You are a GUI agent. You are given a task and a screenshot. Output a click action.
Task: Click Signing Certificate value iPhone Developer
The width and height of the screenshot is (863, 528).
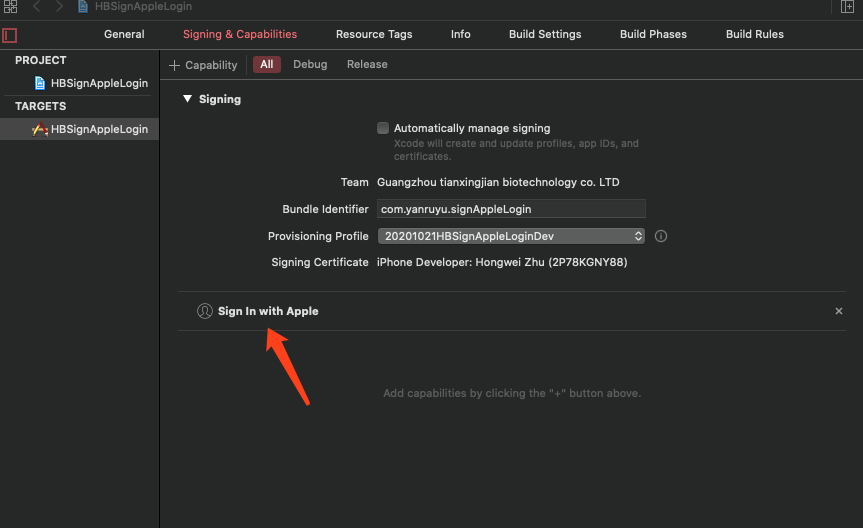[502, 262]
